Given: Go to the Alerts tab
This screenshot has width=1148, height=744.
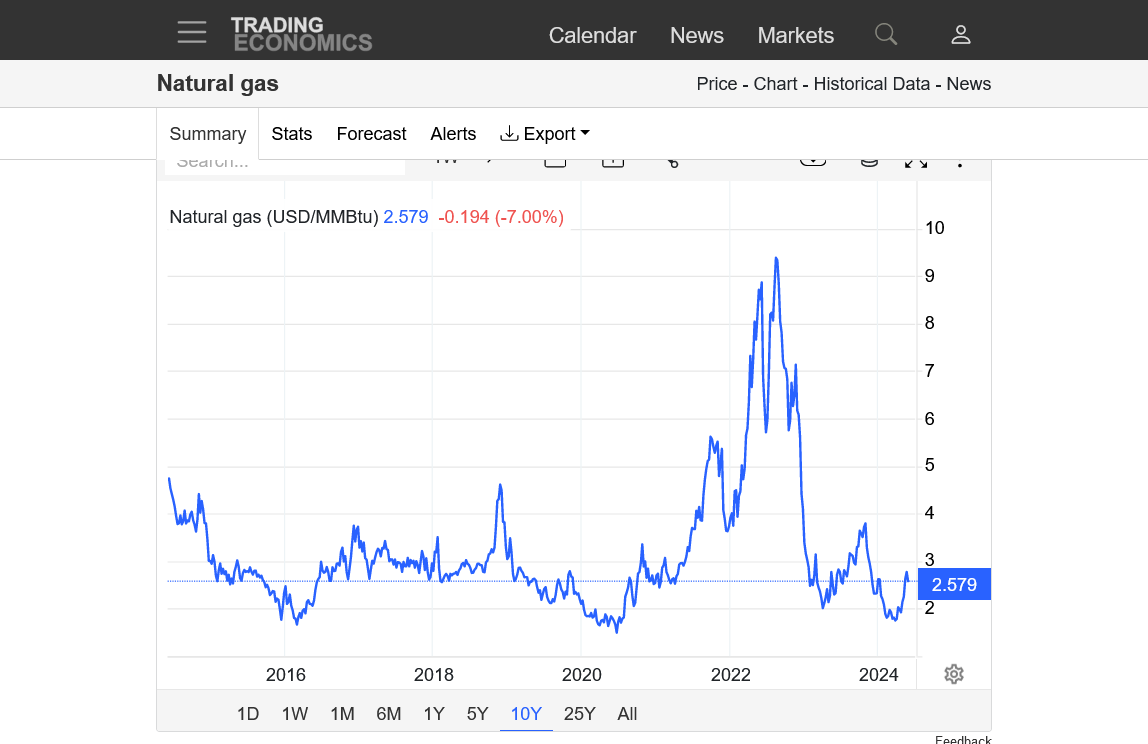Looking at the screenshot, I should coord(453,134).
